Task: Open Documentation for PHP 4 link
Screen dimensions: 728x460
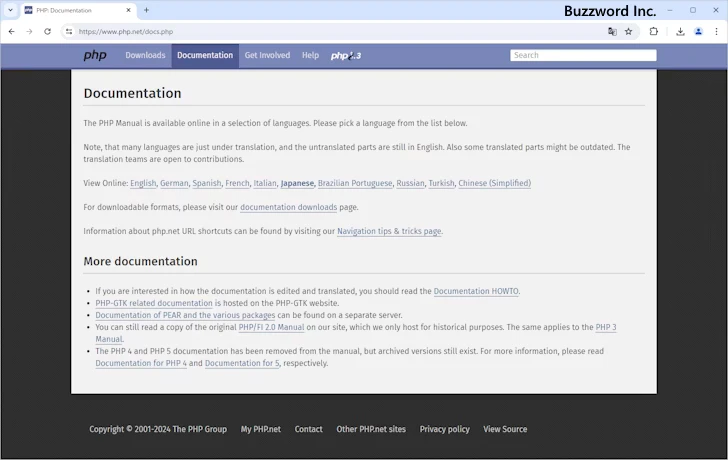Action: 141,363
